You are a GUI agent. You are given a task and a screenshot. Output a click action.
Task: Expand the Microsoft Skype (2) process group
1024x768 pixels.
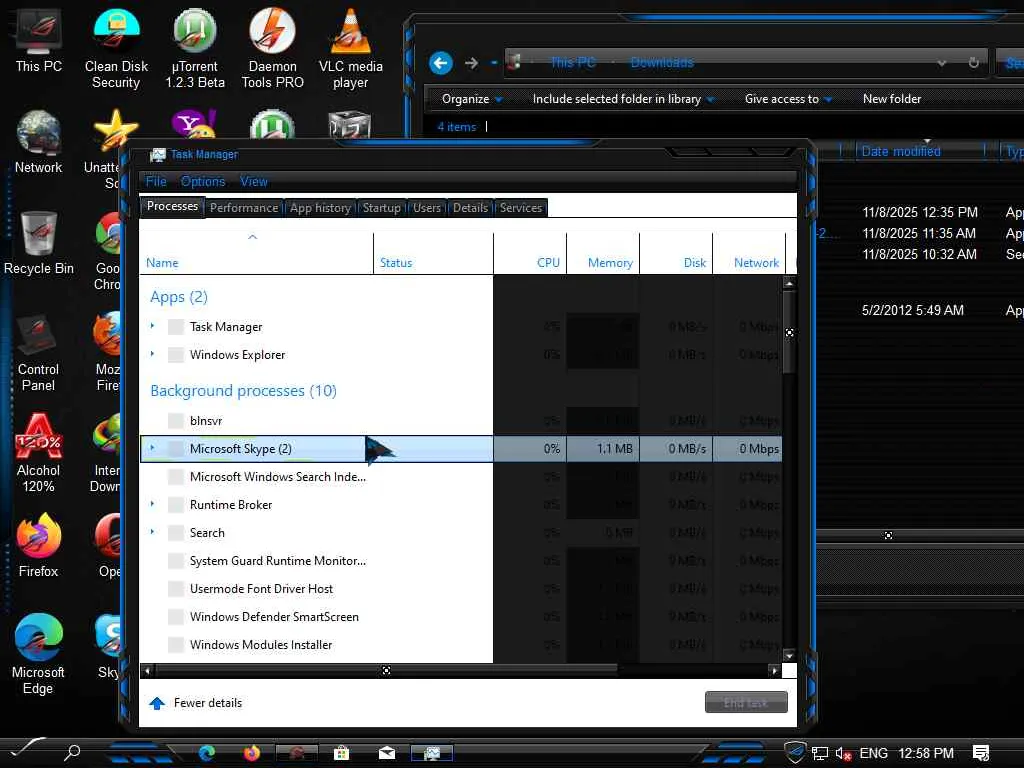(152, 448)
